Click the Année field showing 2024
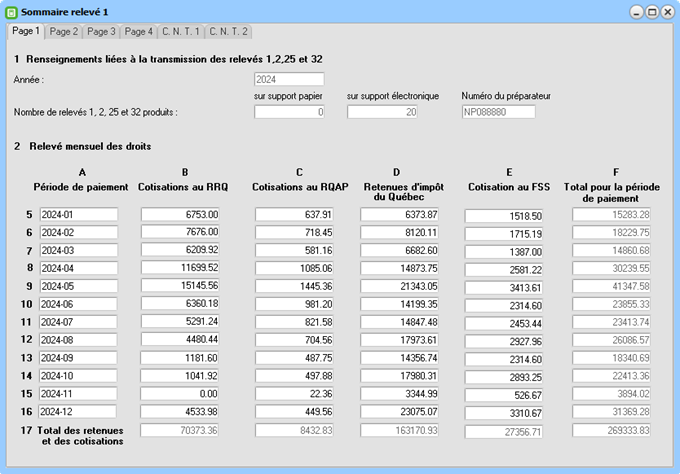 pos(289,79)
